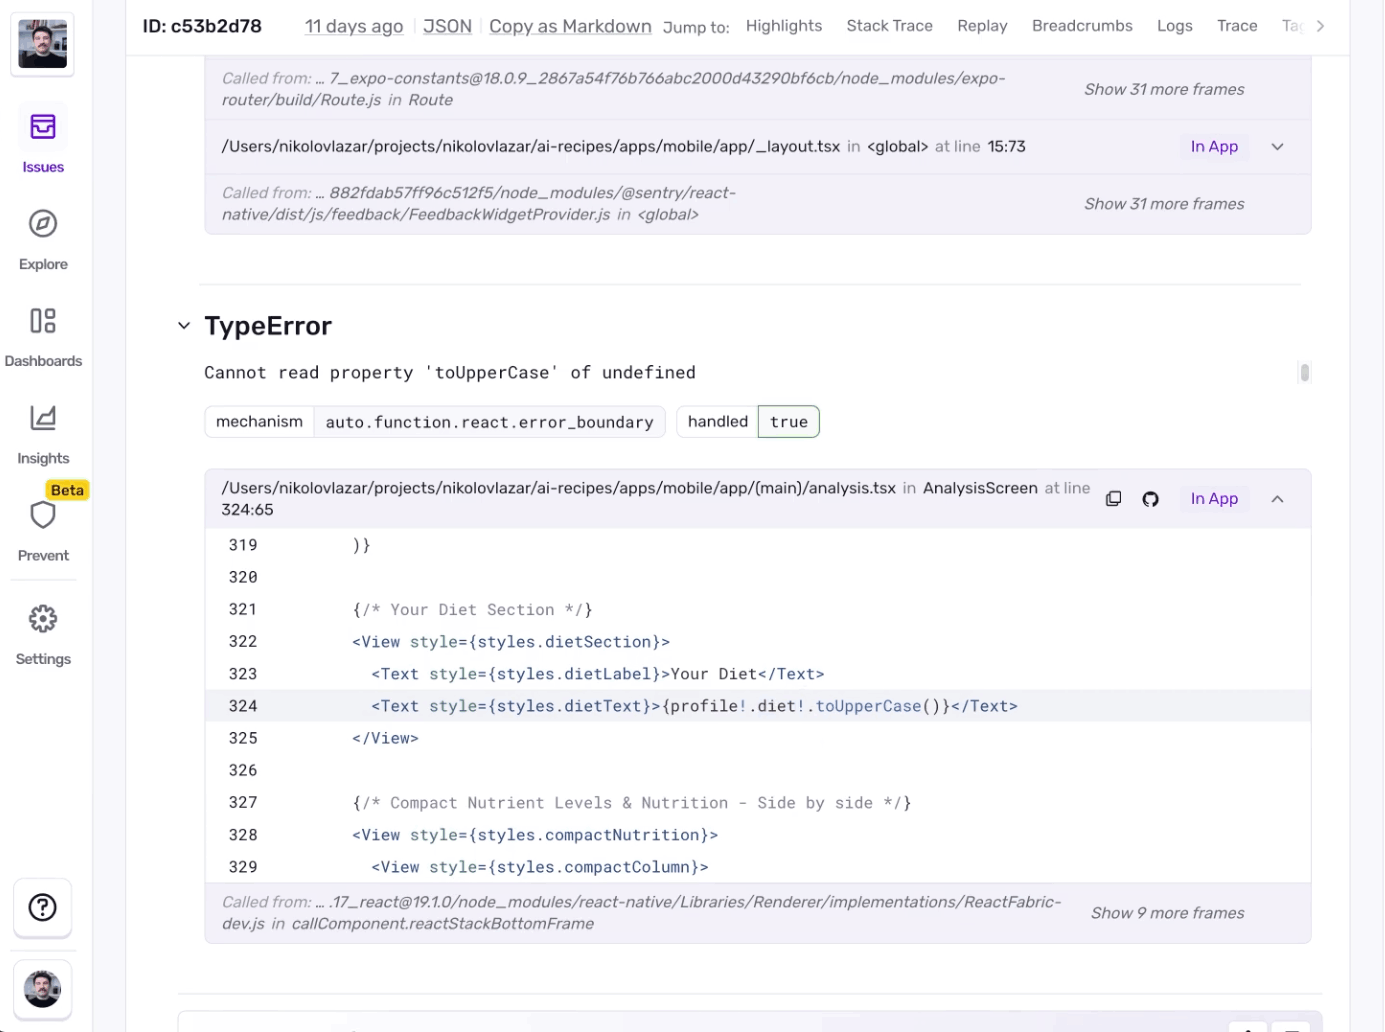Open the Breadcrumbs tab
Viewport: 1385px width, 1032px height.
[1082, 26]
